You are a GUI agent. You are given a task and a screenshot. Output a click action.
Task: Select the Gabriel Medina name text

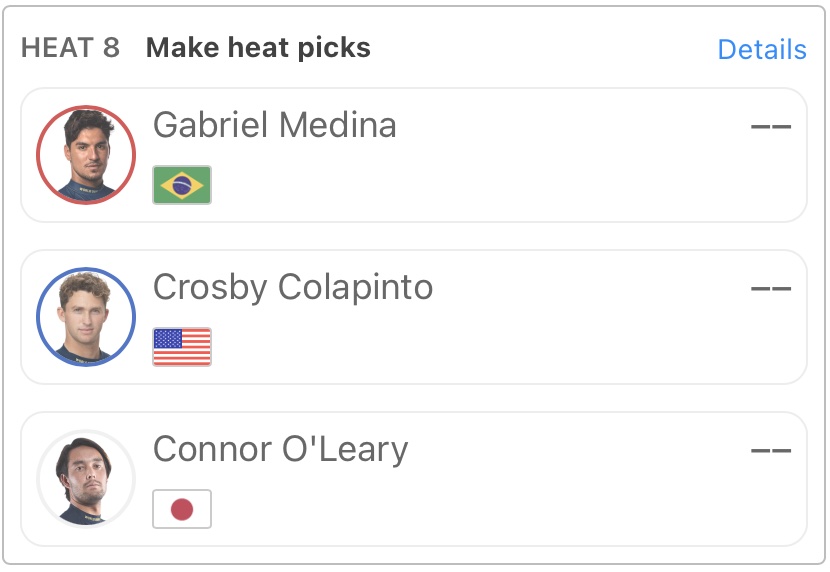(274, 126)
